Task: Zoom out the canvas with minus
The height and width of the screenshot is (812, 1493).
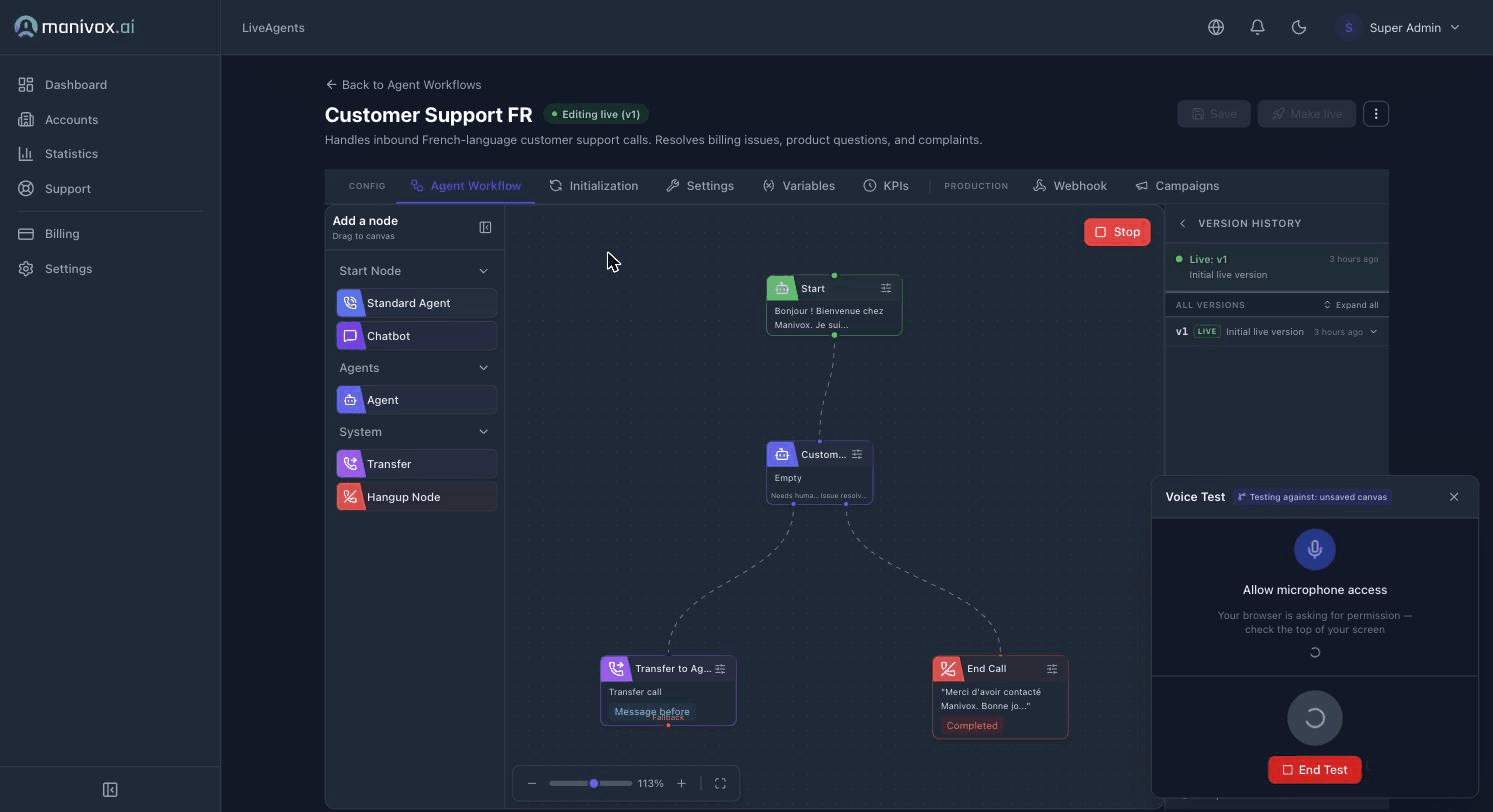Action: click(x=532, y=783)
